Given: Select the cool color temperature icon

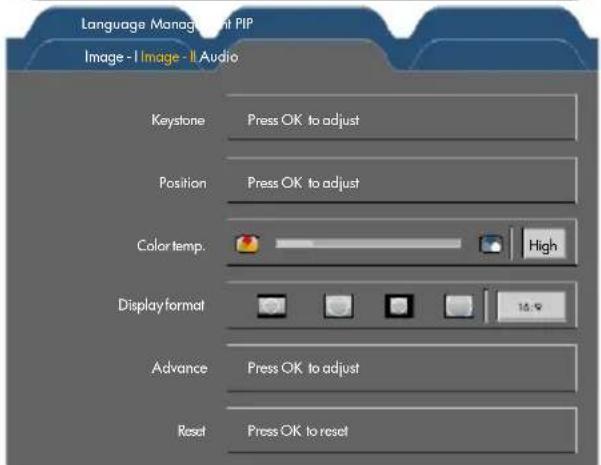Looking at the screenshot, I should coord(491,244).
